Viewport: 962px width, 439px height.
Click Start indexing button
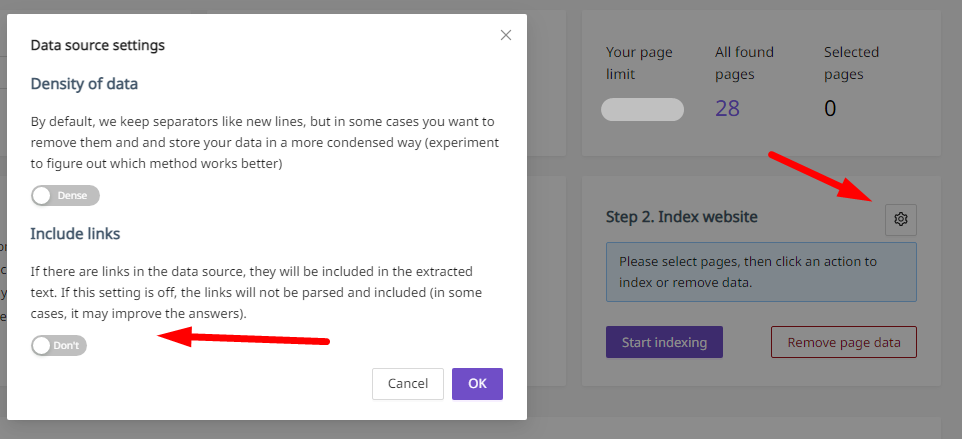[x=664, y=342]
